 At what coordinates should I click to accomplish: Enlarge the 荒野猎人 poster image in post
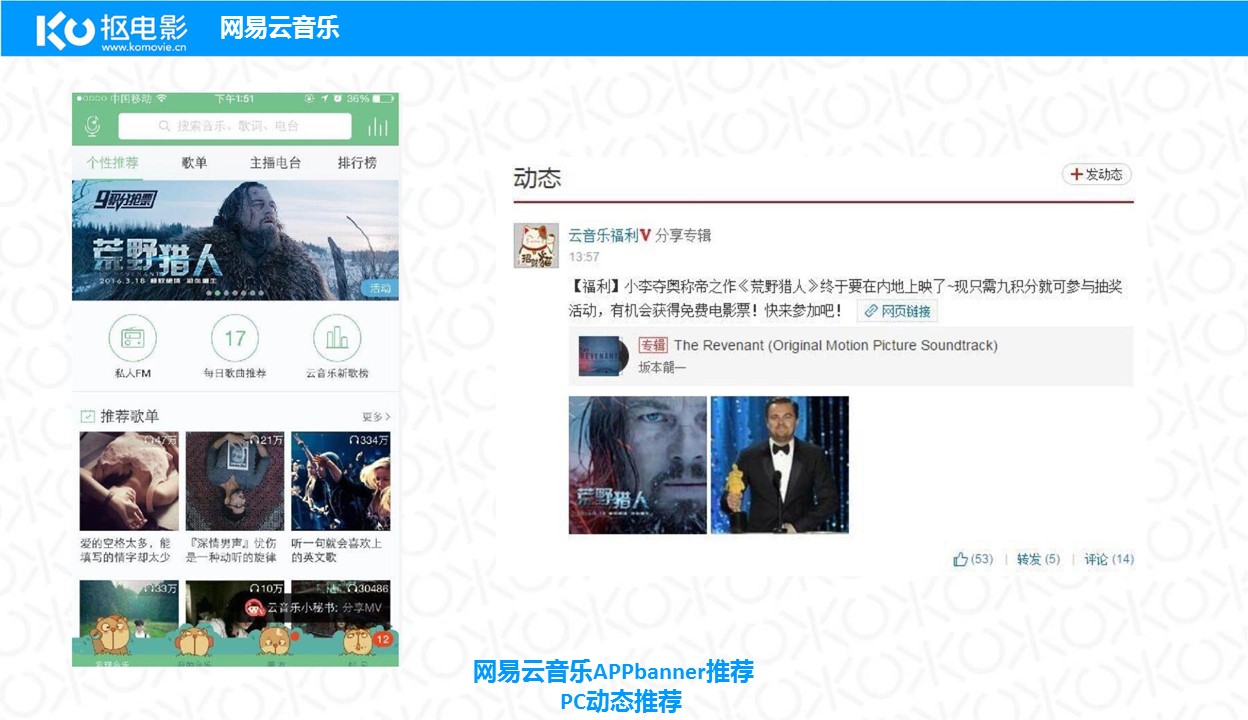pos(638,465)
